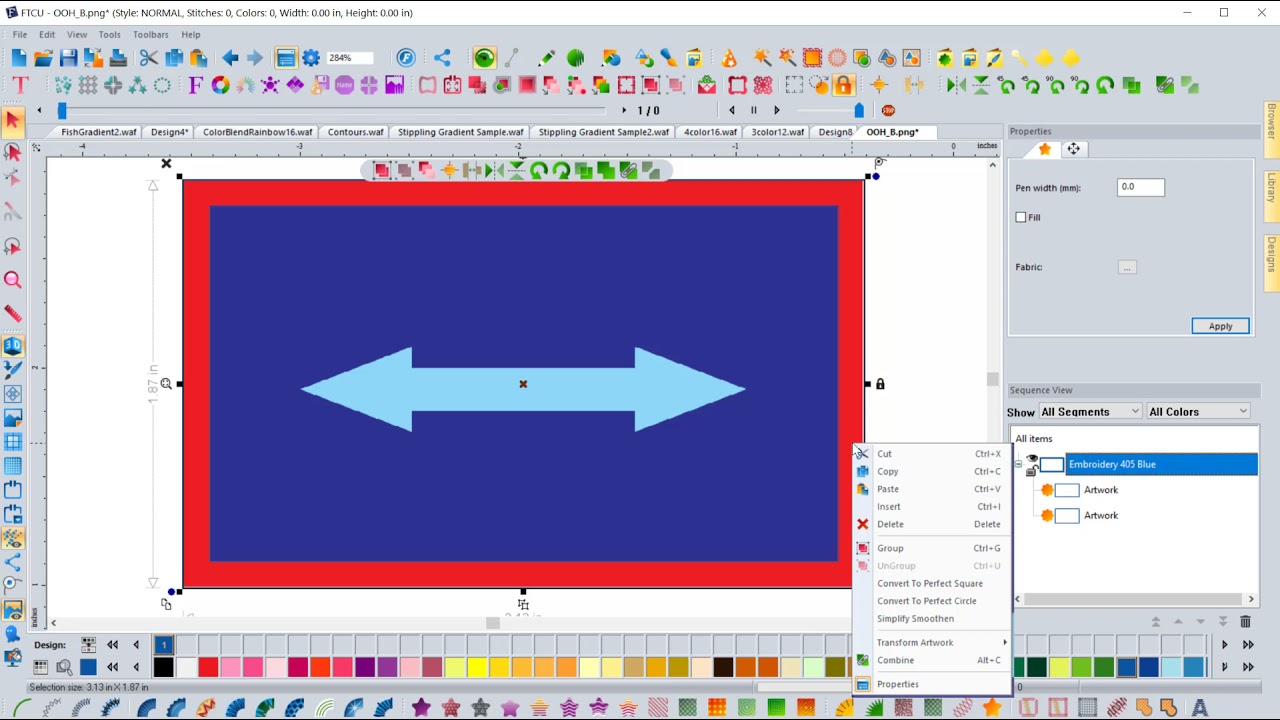Click the Apply button
Image resolution: width=1280 pixels, height=720 pixels.
point(1220,326)
